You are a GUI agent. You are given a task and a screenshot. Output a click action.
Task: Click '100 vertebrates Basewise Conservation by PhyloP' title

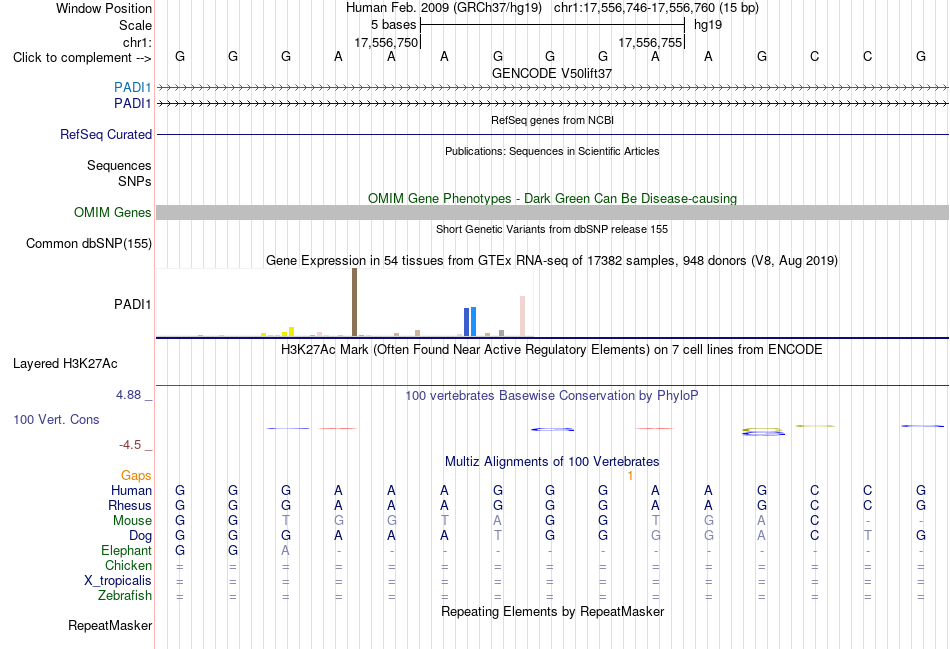pos(552,396)
